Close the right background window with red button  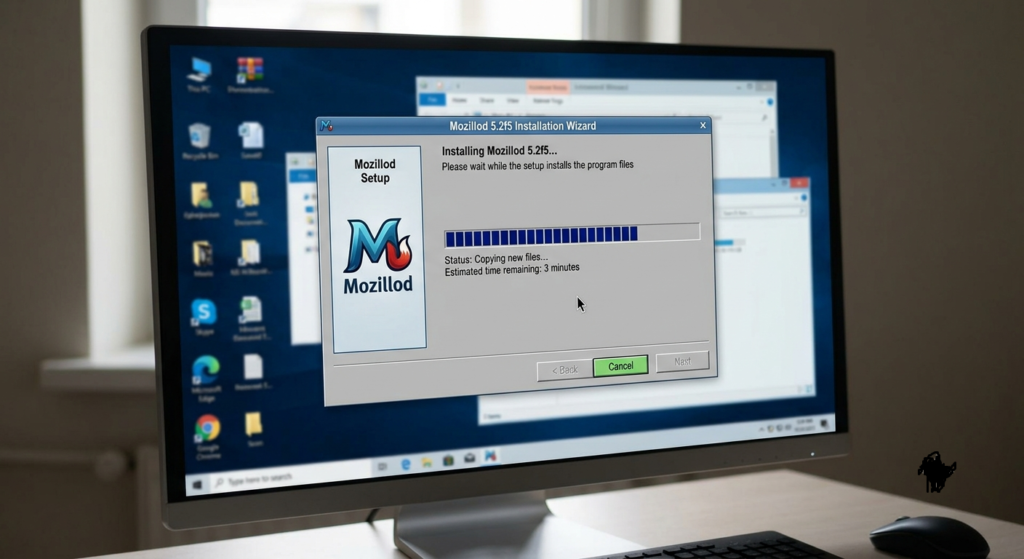tap(799, 183)
